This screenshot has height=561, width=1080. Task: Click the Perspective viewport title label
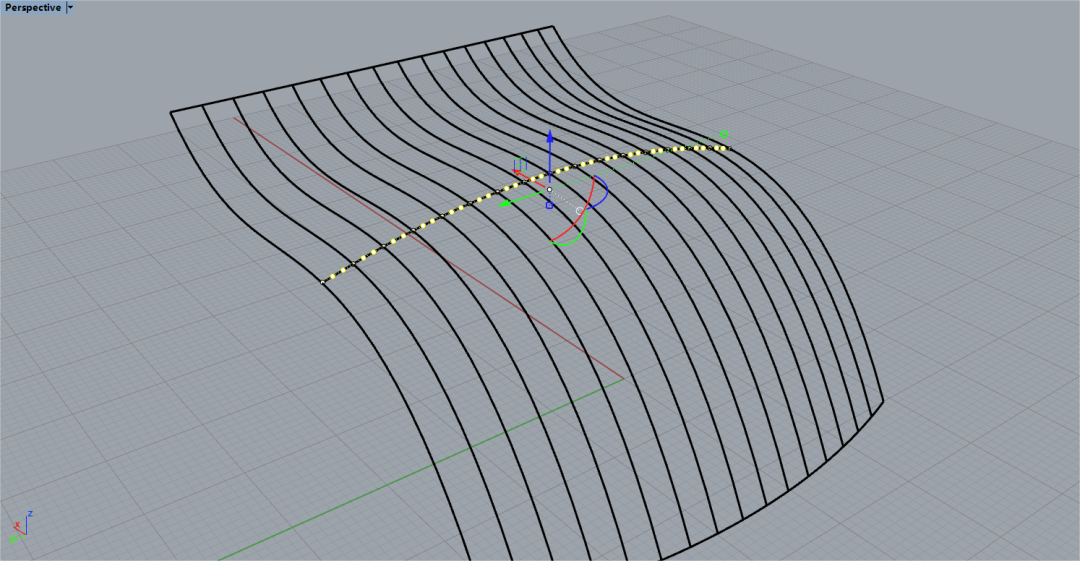pyautogui.click(x=32, y=8)
